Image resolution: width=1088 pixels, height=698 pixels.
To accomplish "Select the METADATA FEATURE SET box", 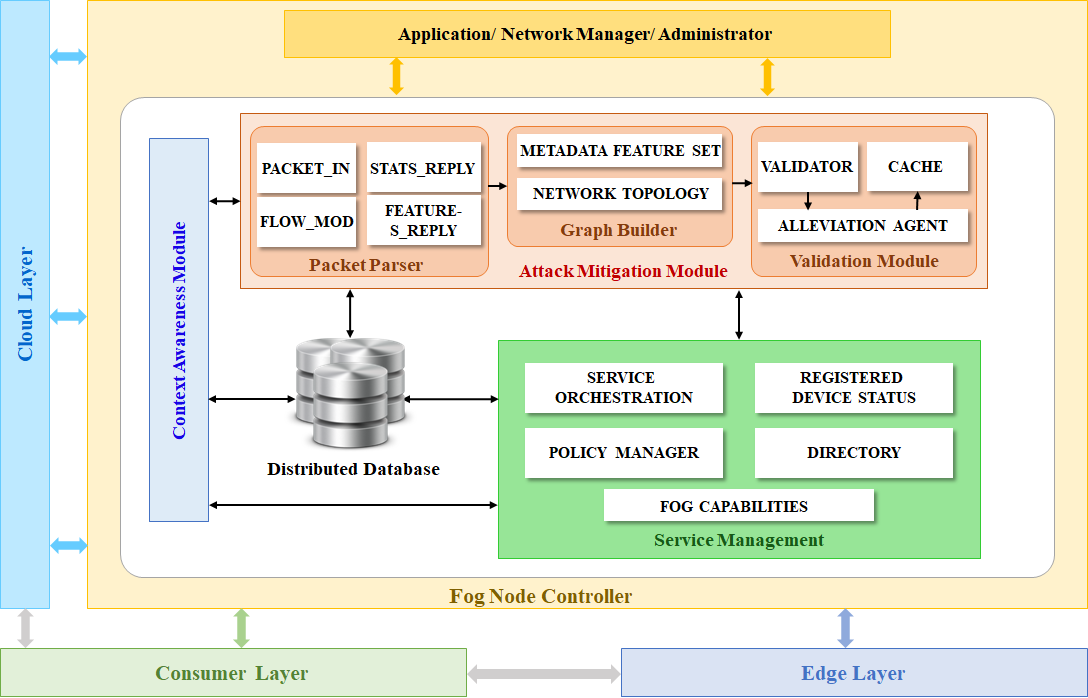I will [x=620, y=151].
